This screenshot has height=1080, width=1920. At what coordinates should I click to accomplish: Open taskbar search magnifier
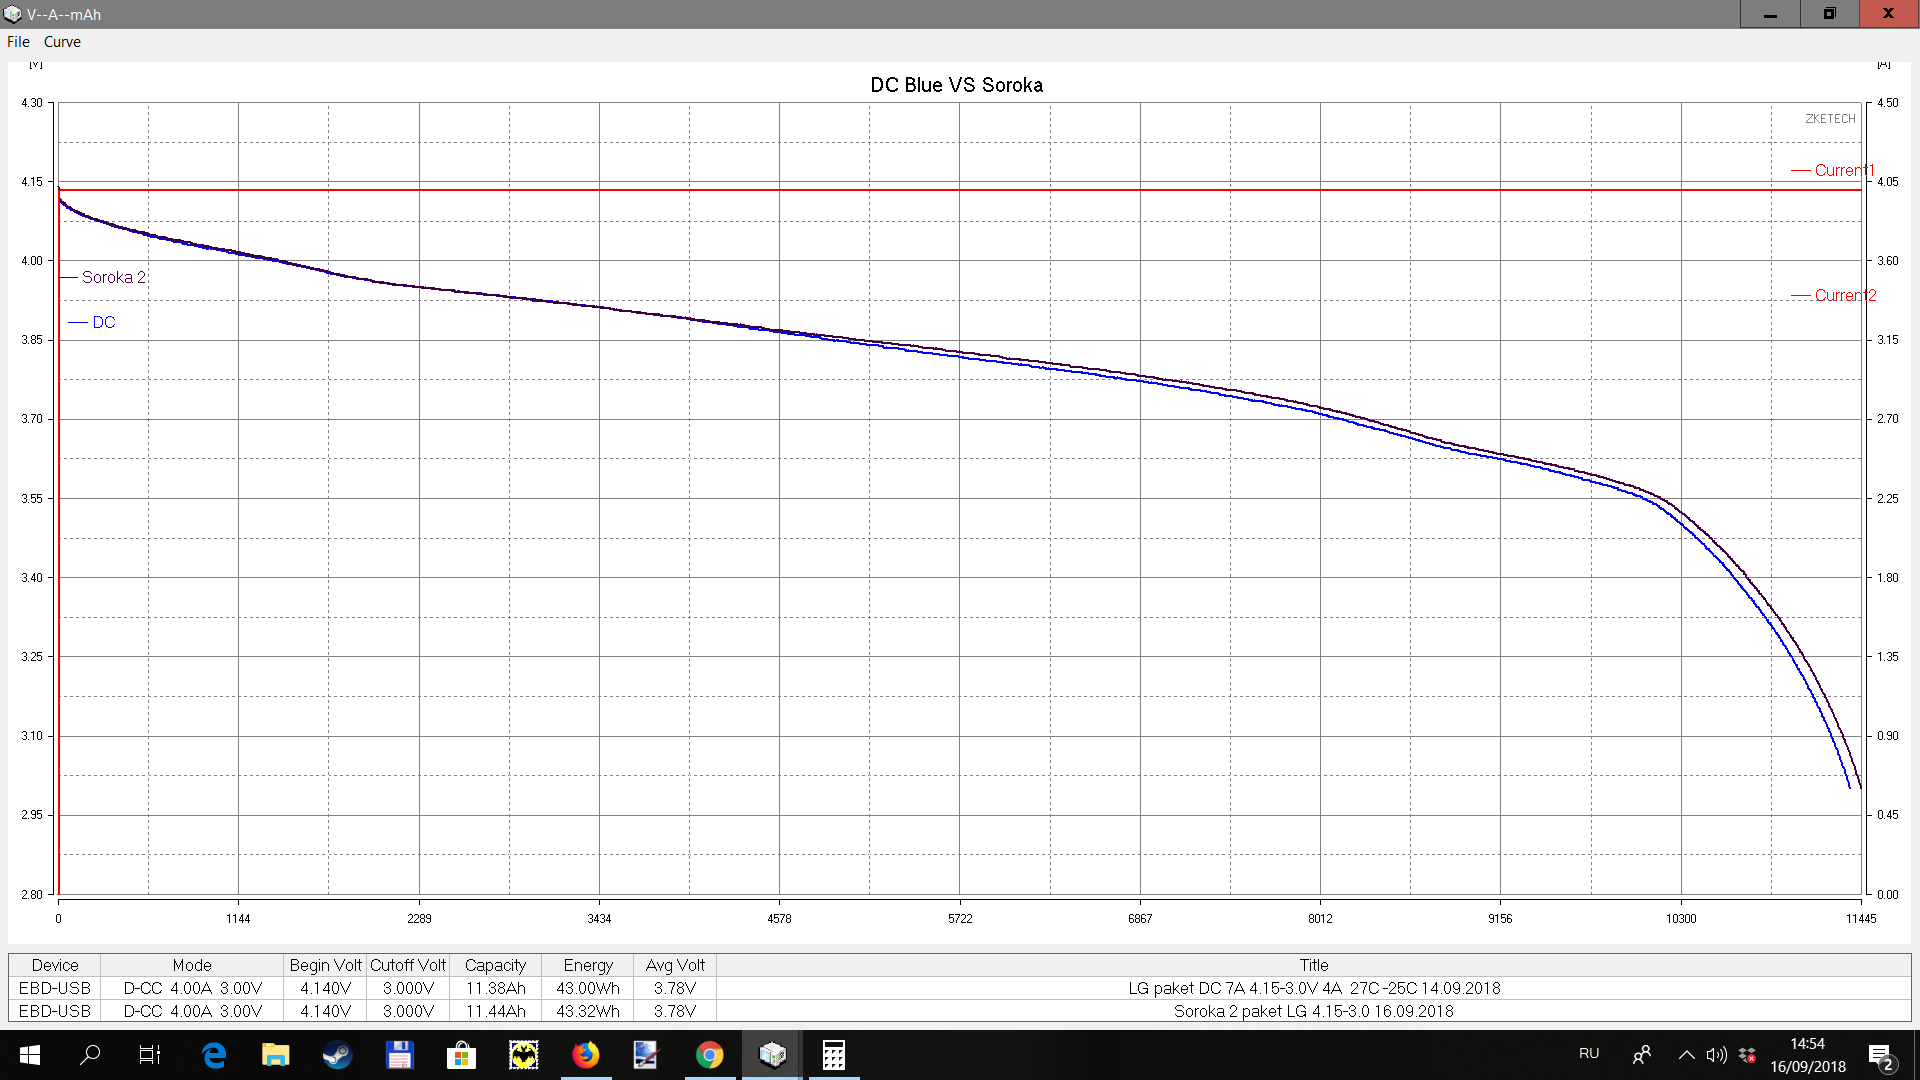pos(90,1055)
